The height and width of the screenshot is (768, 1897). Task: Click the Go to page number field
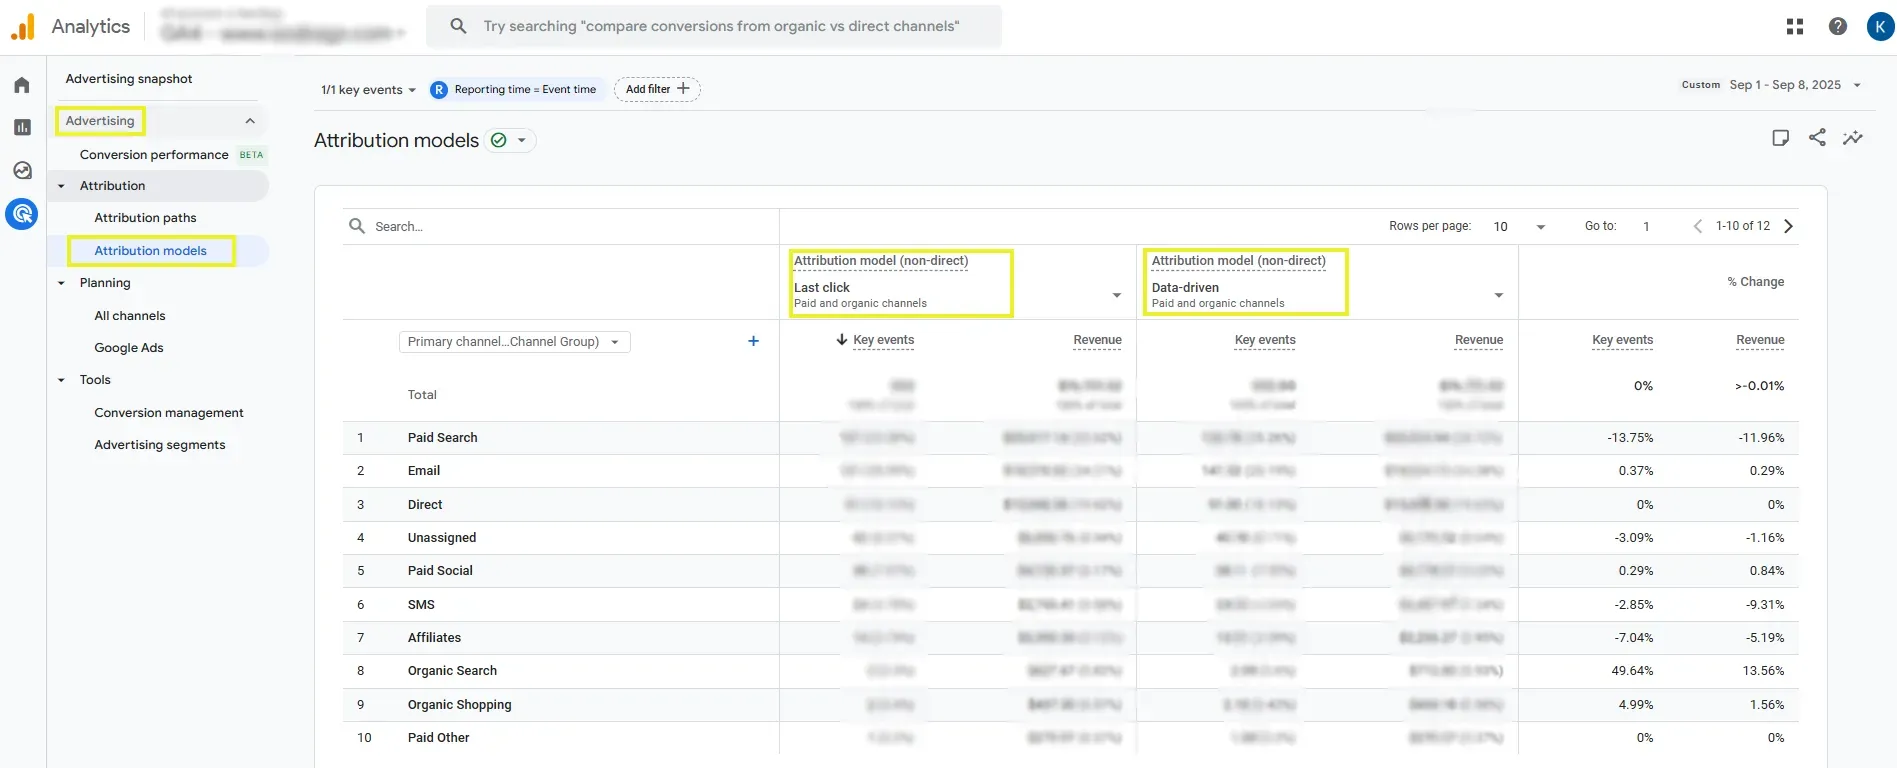pos(1646,226)
